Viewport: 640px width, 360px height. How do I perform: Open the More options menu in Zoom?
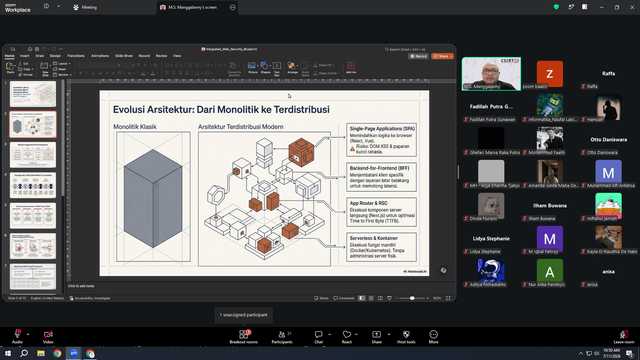[433, 337]
